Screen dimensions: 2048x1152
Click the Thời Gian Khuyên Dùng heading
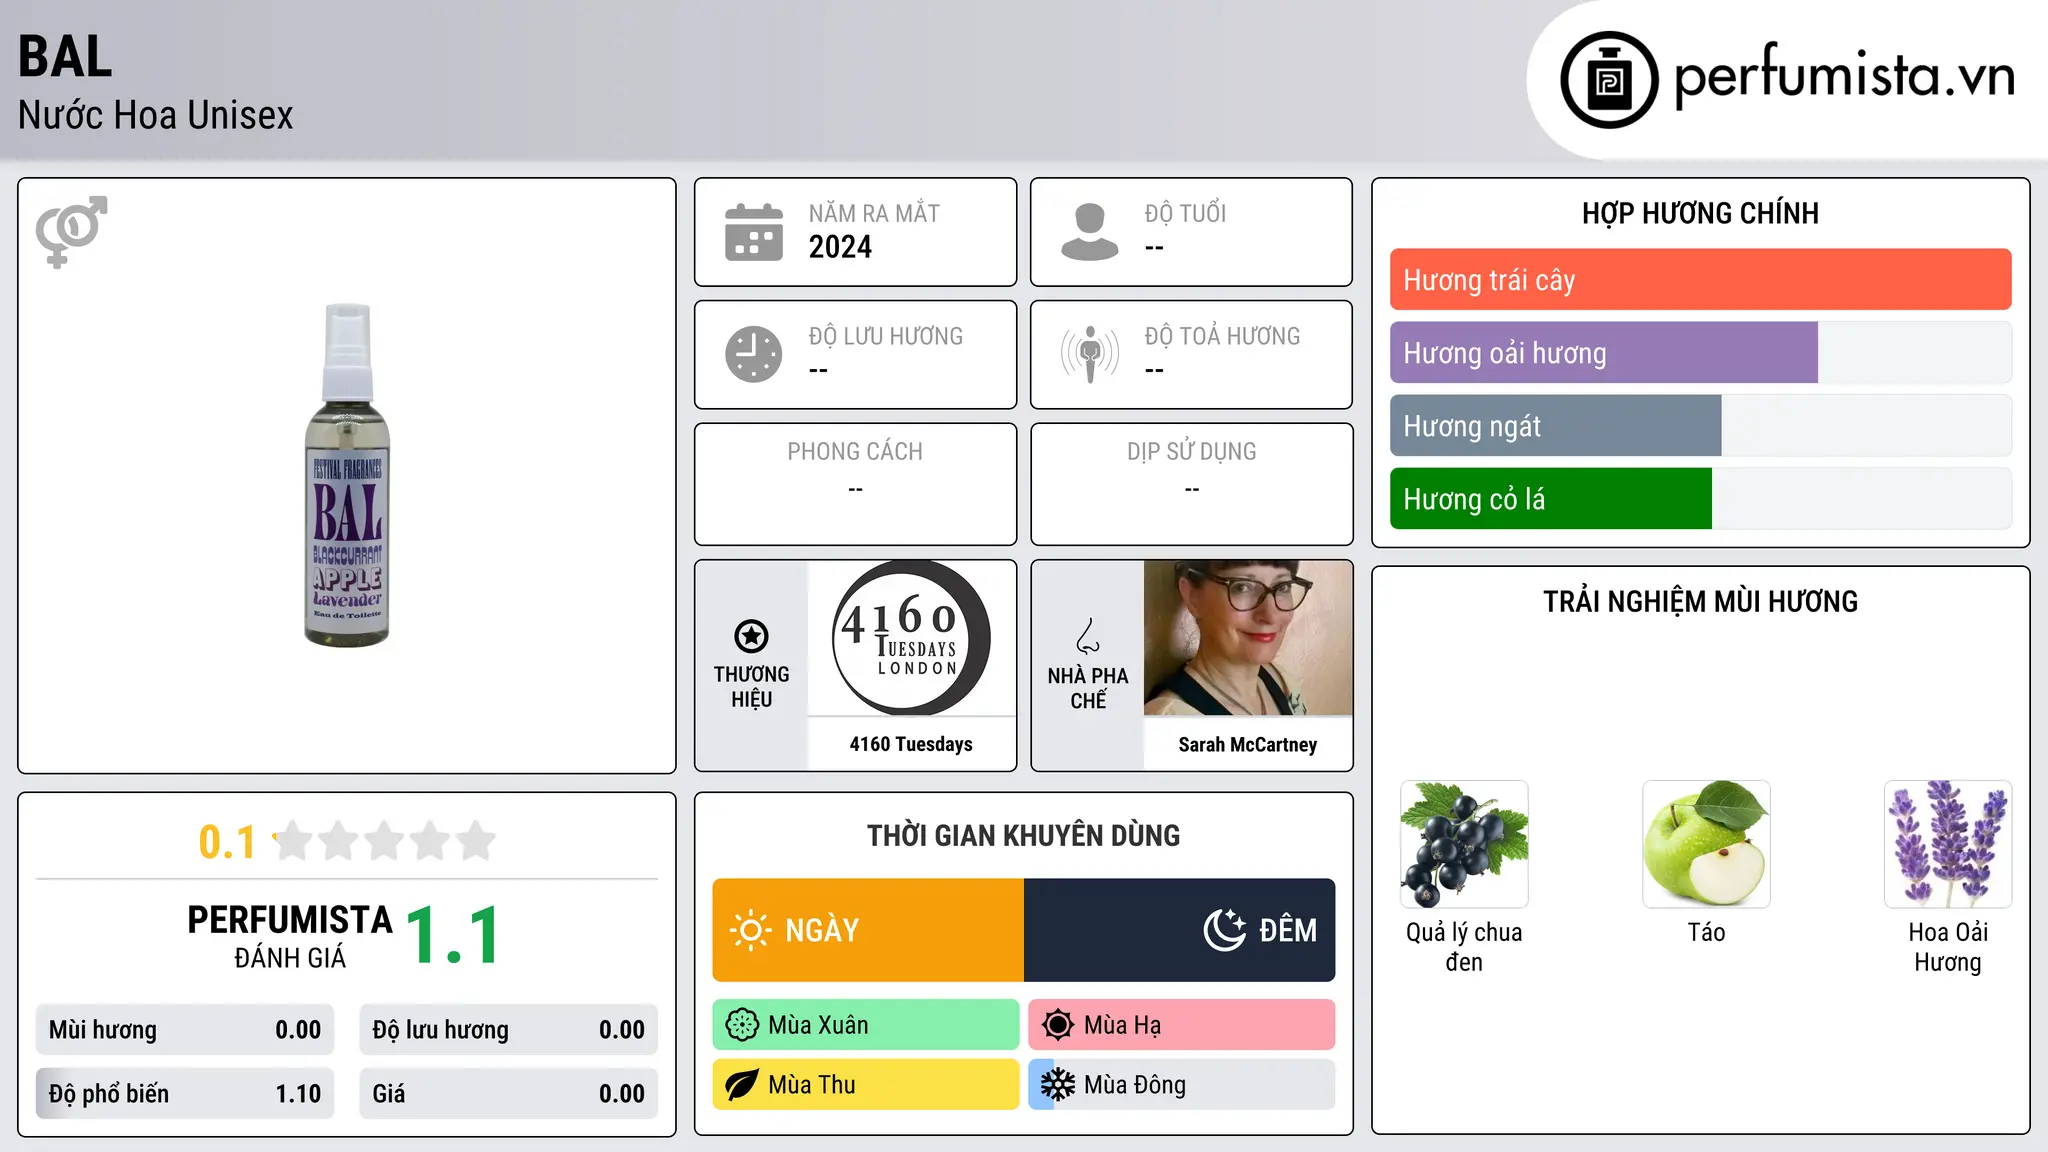tap(1024, 835)
